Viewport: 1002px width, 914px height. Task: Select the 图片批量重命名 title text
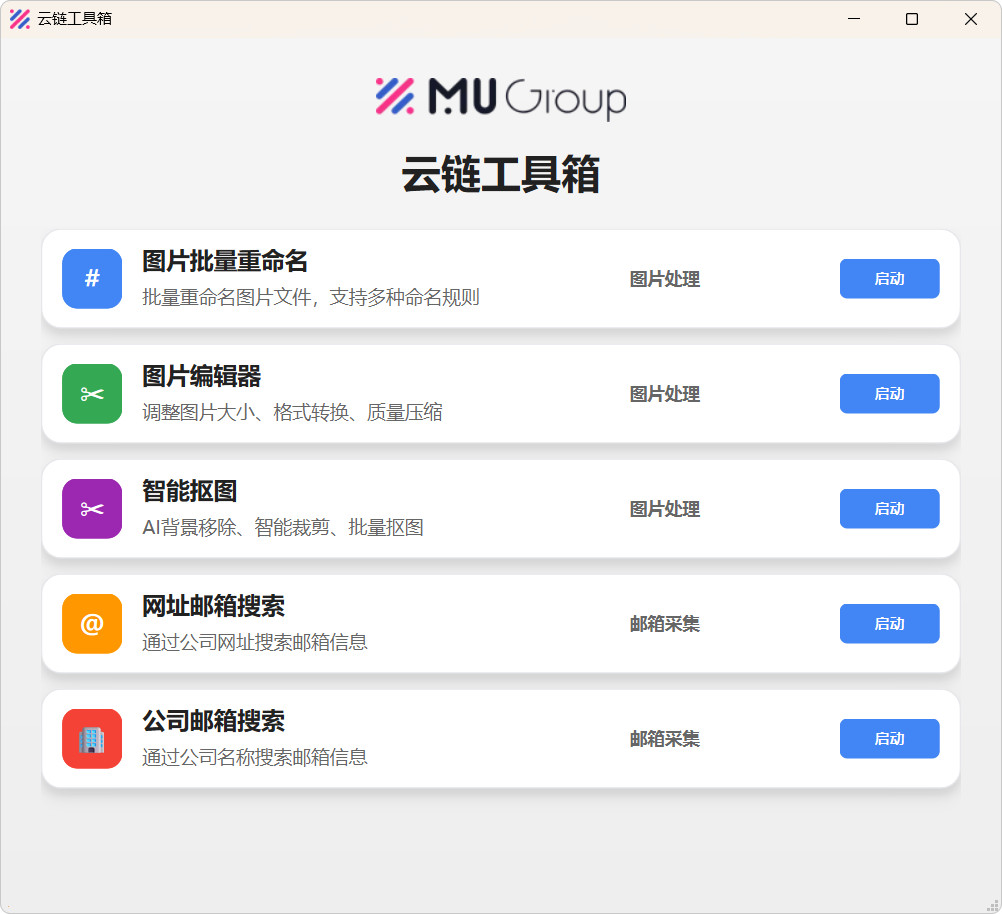225,262
